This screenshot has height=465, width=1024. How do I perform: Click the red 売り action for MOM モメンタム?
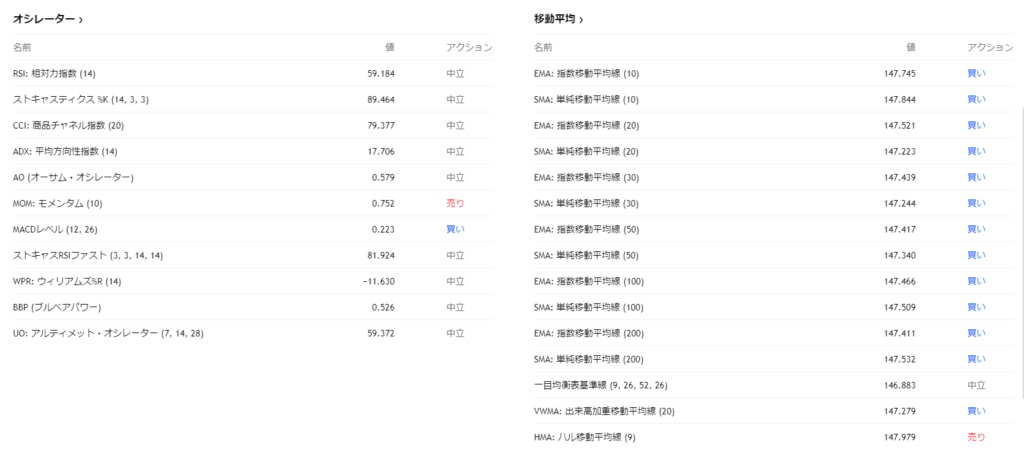[x=455, y=203]
